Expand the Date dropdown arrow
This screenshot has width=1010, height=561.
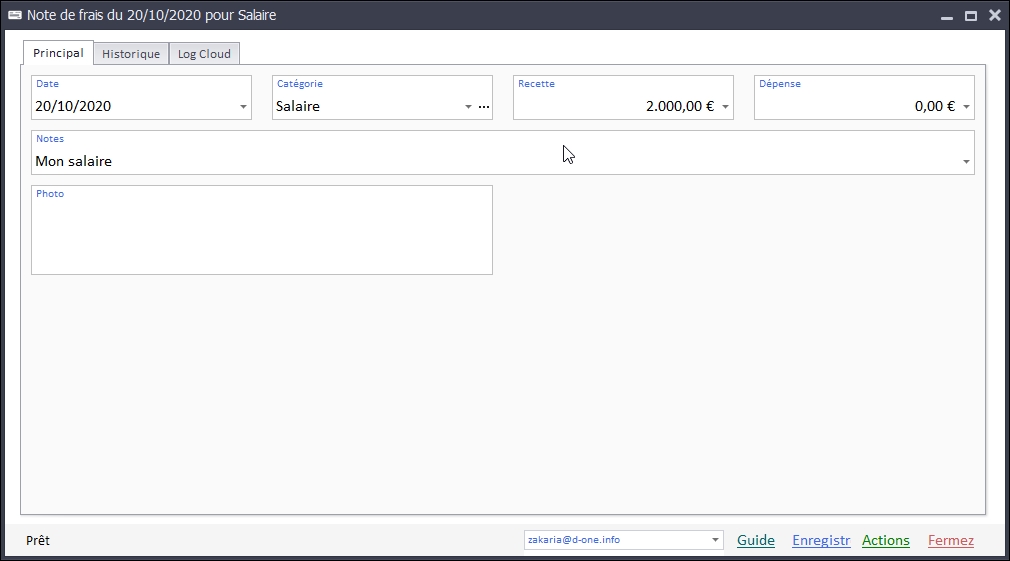tap(243, 107)
